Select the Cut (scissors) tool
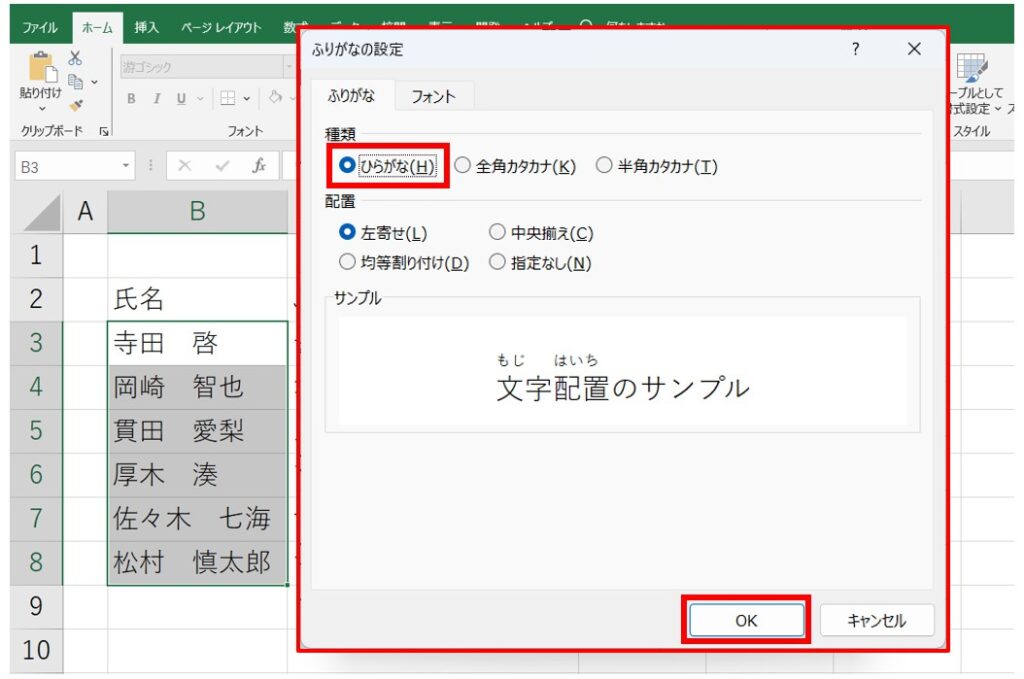The image size is (1024, 679). tap(74, 59)
